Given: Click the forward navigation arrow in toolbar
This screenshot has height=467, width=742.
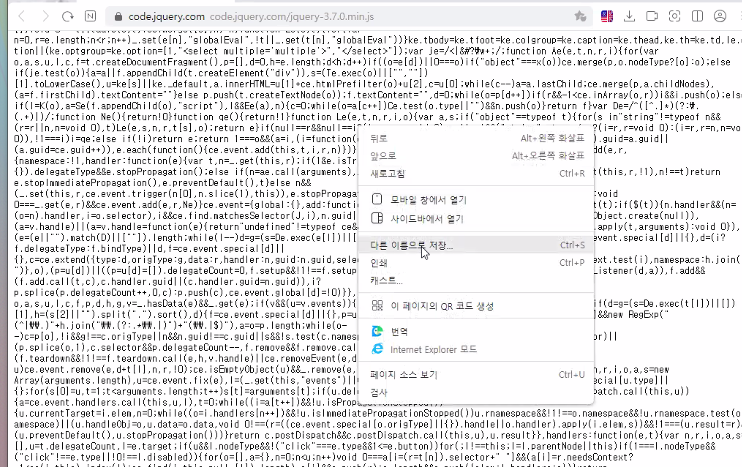Looking at the screenshot, I should 45,17.
